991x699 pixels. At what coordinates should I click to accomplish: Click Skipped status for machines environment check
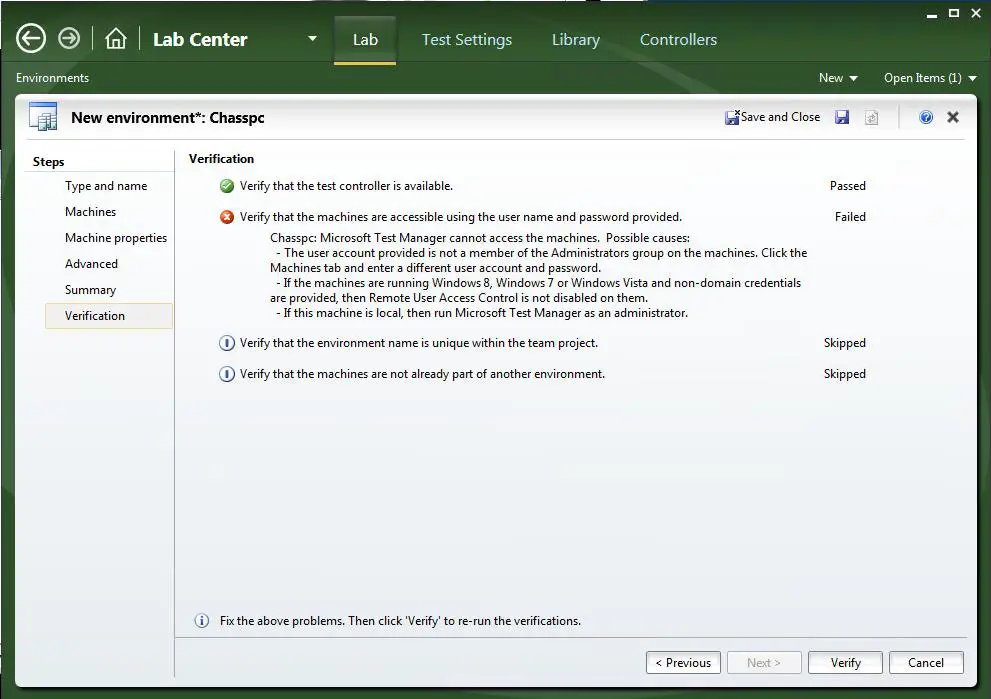coord(844,374)
